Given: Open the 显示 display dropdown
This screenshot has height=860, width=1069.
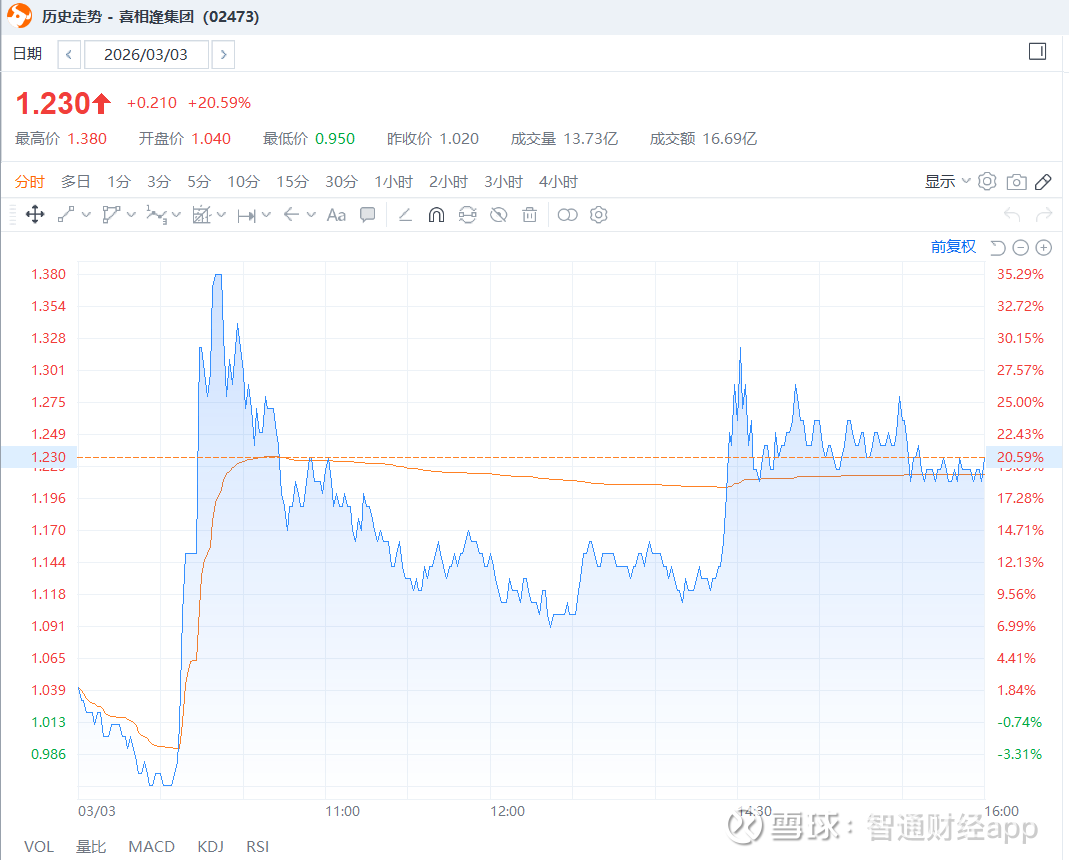Looking at the screenshot, I should coord(947,182).
